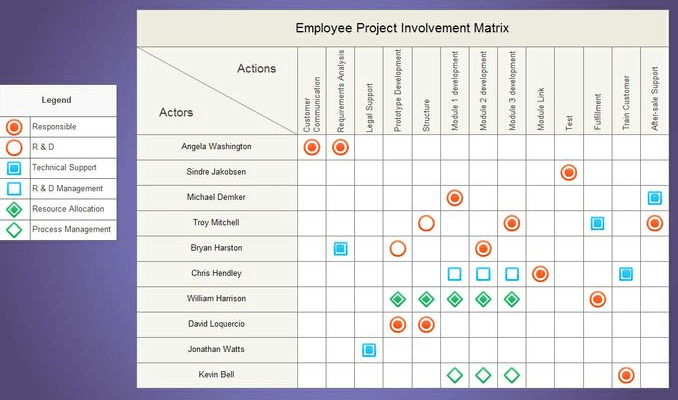Click Kevin Bell's Train Customer responsible marker

626,375
